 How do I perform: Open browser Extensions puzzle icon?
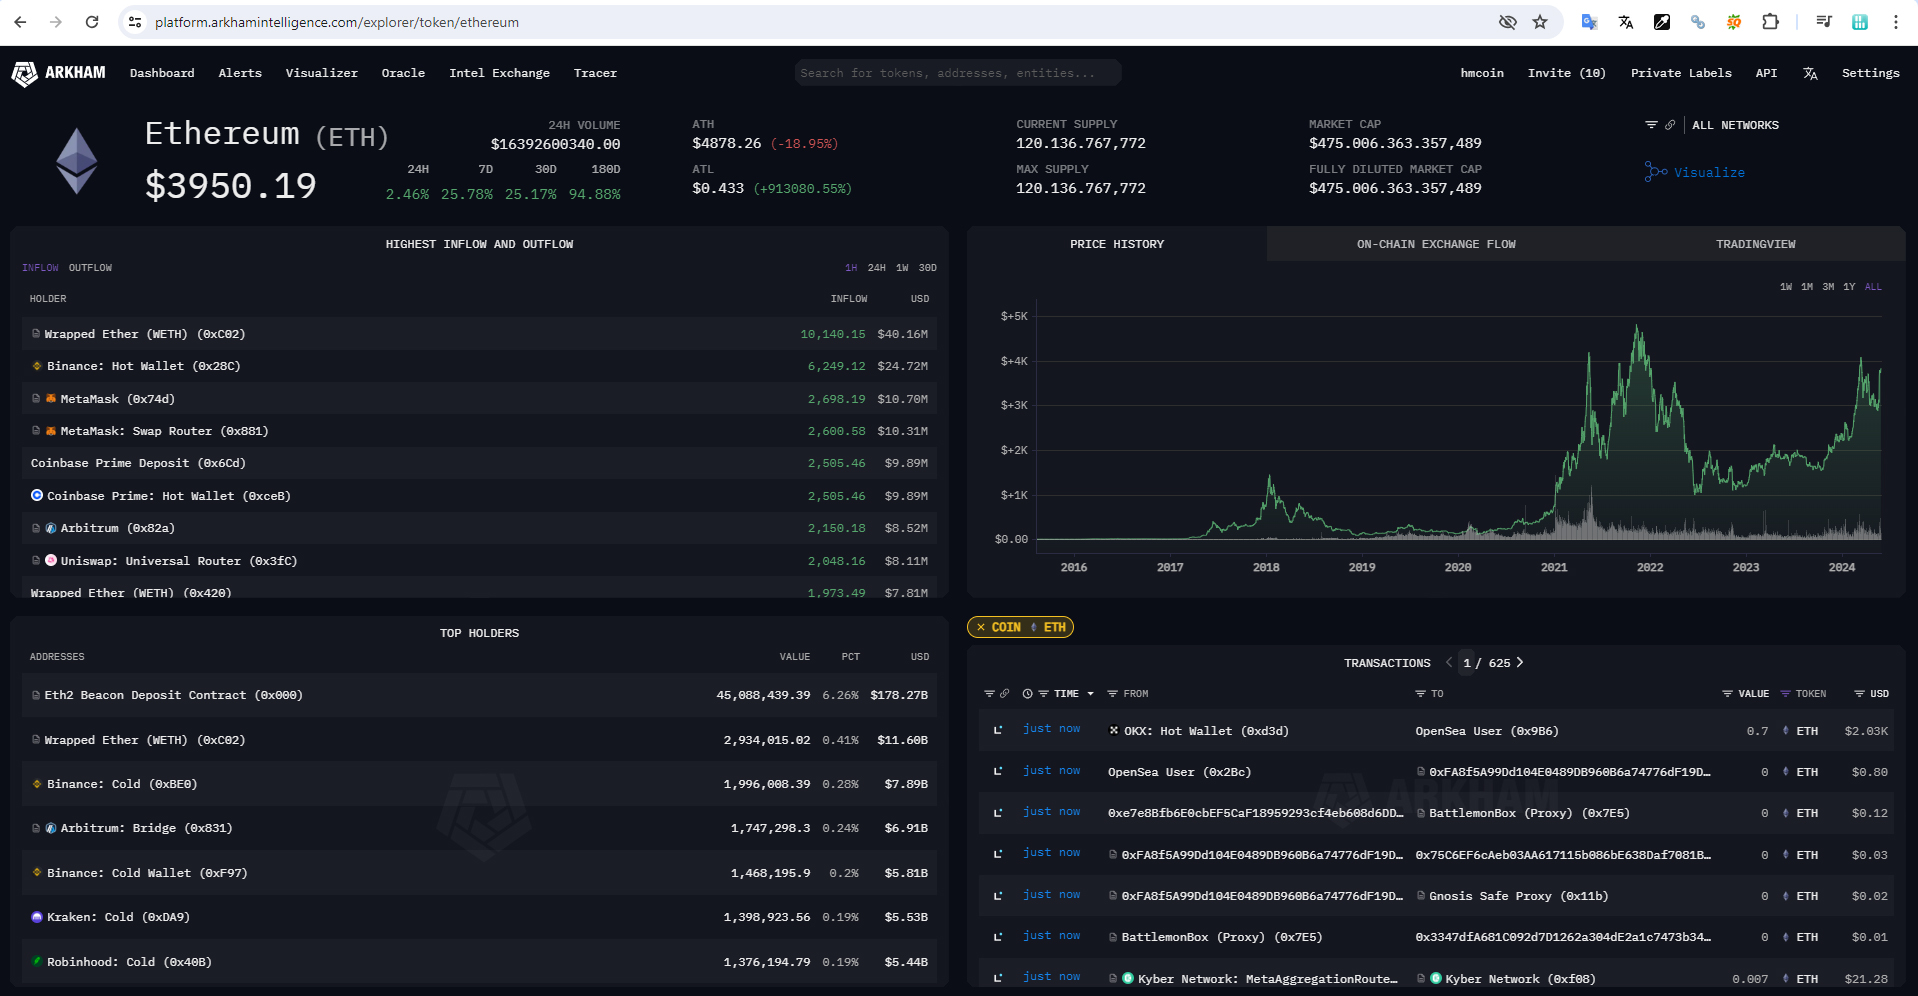point(1770,22)
